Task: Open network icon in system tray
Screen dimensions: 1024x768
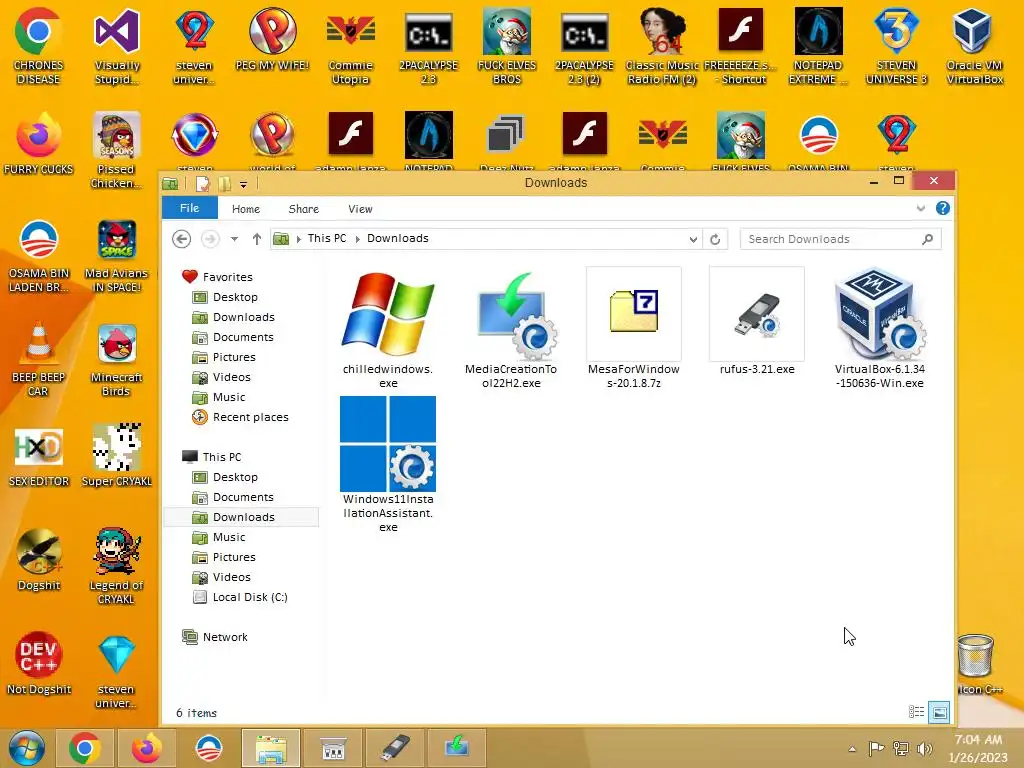Action: pyautogui.click(x=901, y=749)
